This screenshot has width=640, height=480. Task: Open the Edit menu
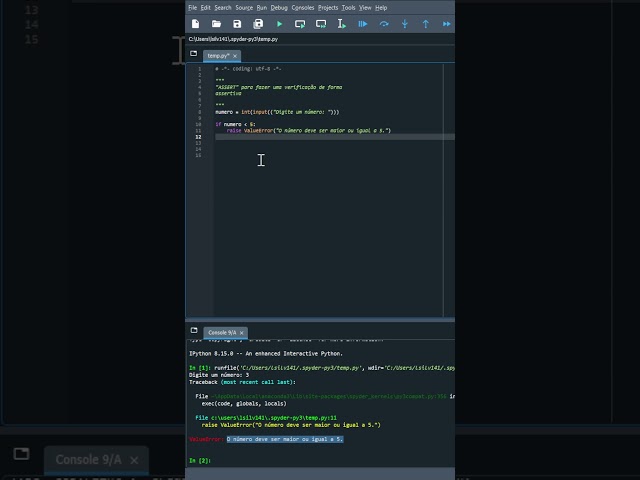(205, 8)
